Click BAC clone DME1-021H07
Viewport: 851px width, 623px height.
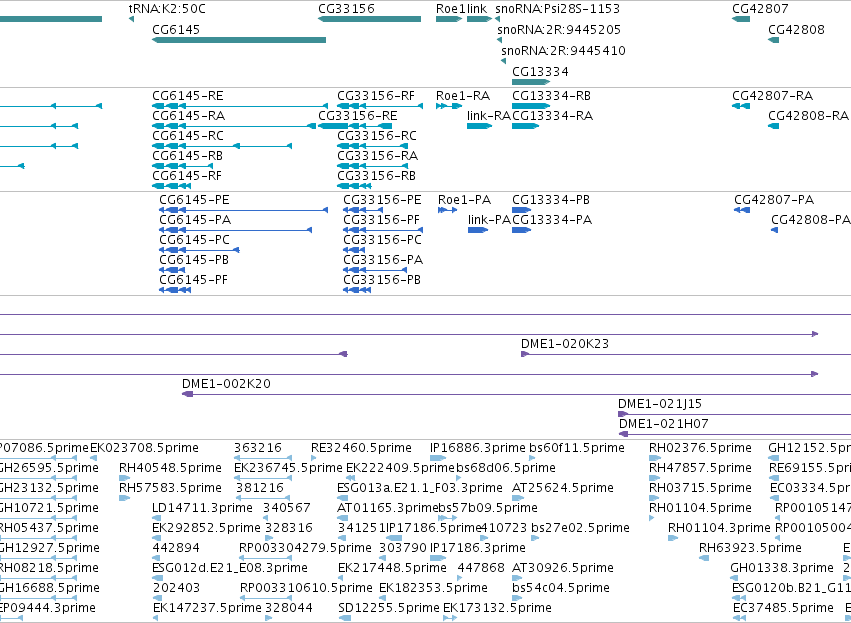(735, 435)
